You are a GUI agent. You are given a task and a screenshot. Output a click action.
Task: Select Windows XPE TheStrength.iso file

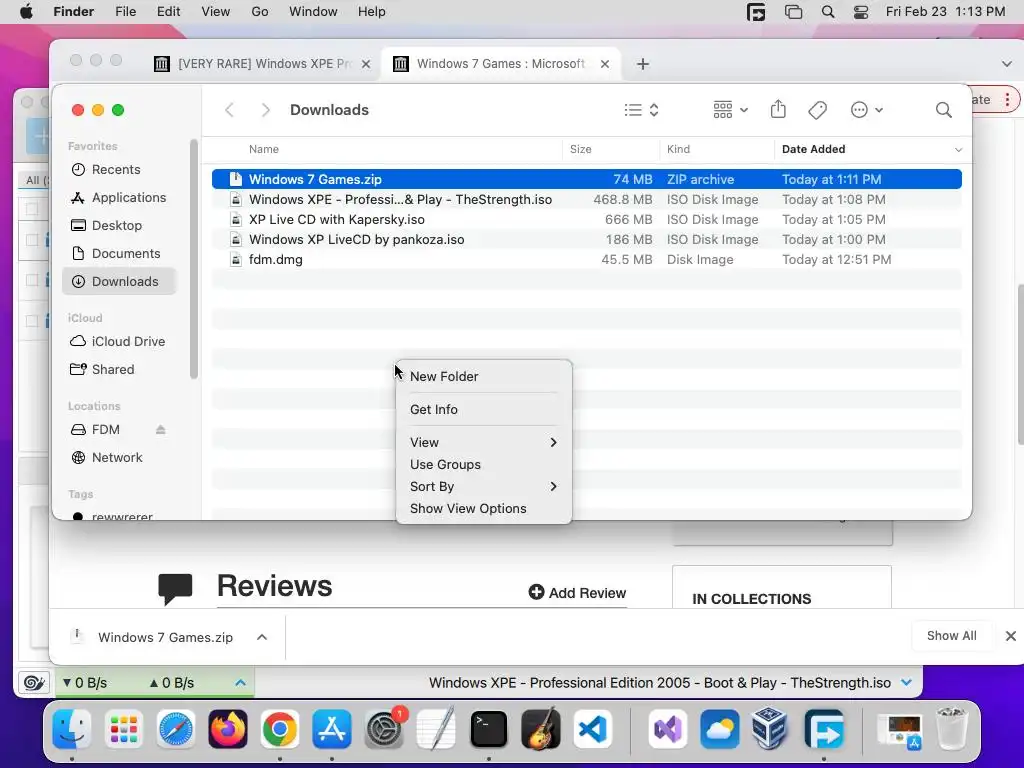586,199
